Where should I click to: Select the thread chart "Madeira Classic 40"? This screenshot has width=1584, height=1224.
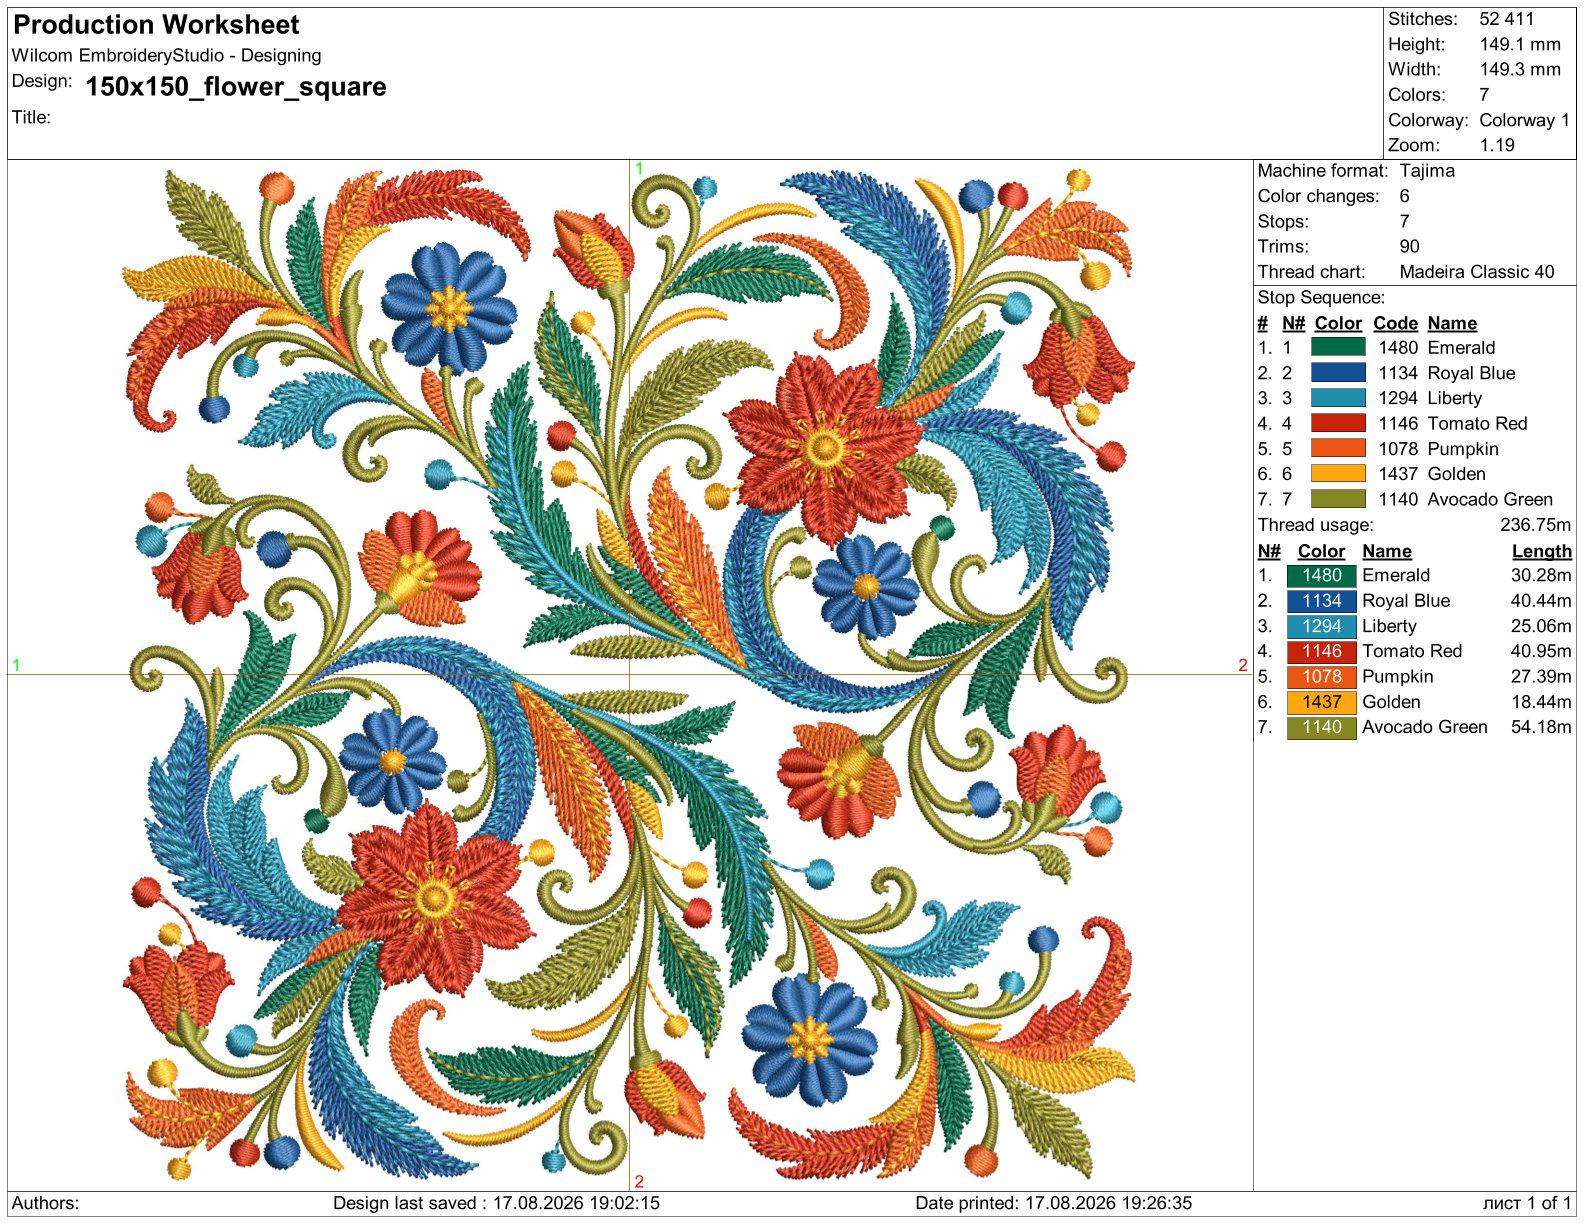[x=1477, y=272]
